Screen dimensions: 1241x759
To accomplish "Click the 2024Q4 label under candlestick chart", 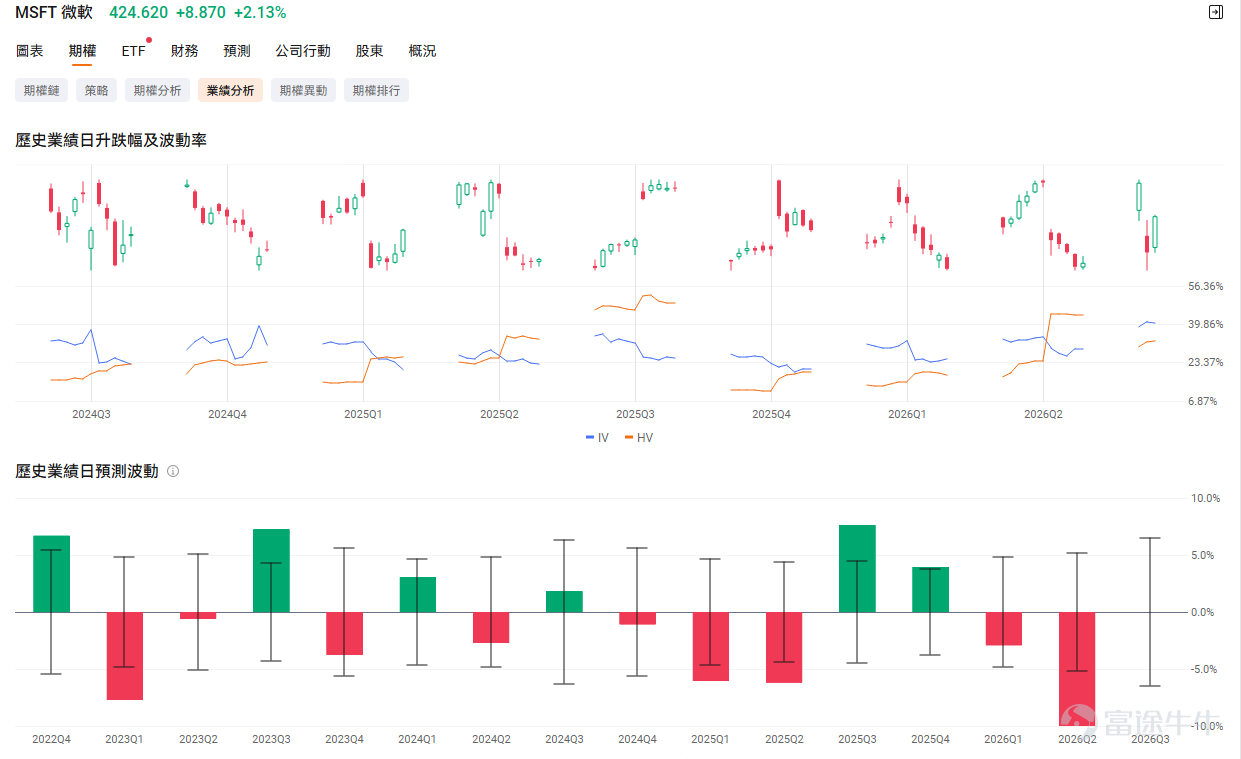I will click(227, 413).
